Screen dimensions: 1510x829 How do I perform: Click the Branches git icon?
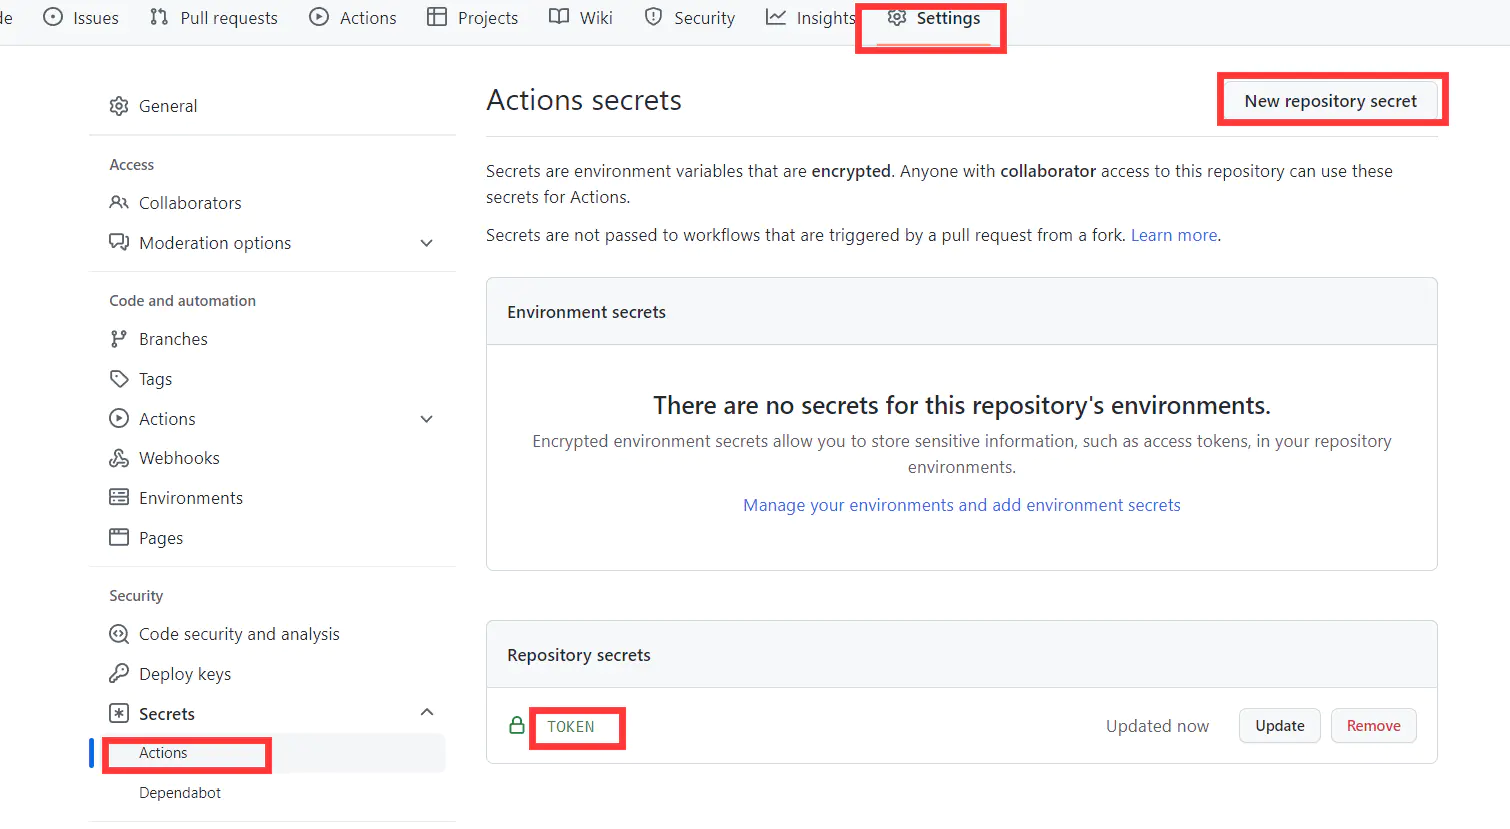[119, 339]
